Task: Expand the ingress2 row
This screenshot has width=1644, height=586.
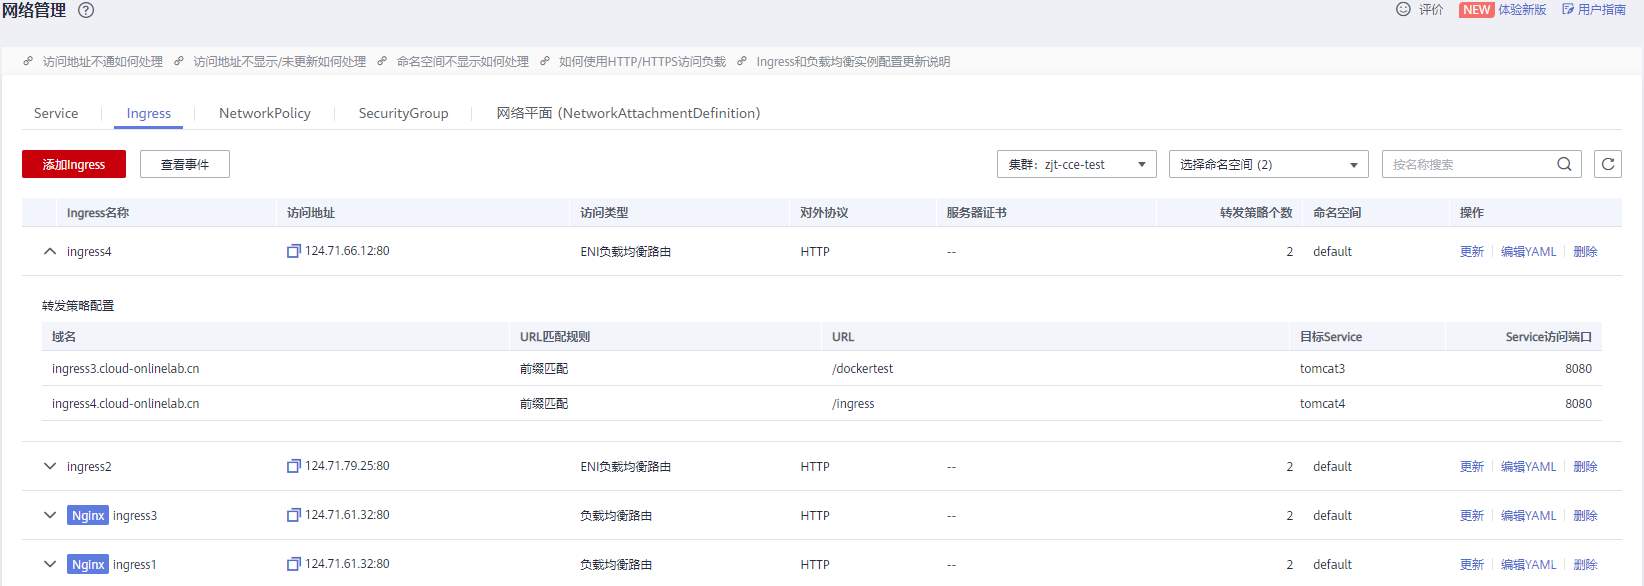Action: (50, 466)
